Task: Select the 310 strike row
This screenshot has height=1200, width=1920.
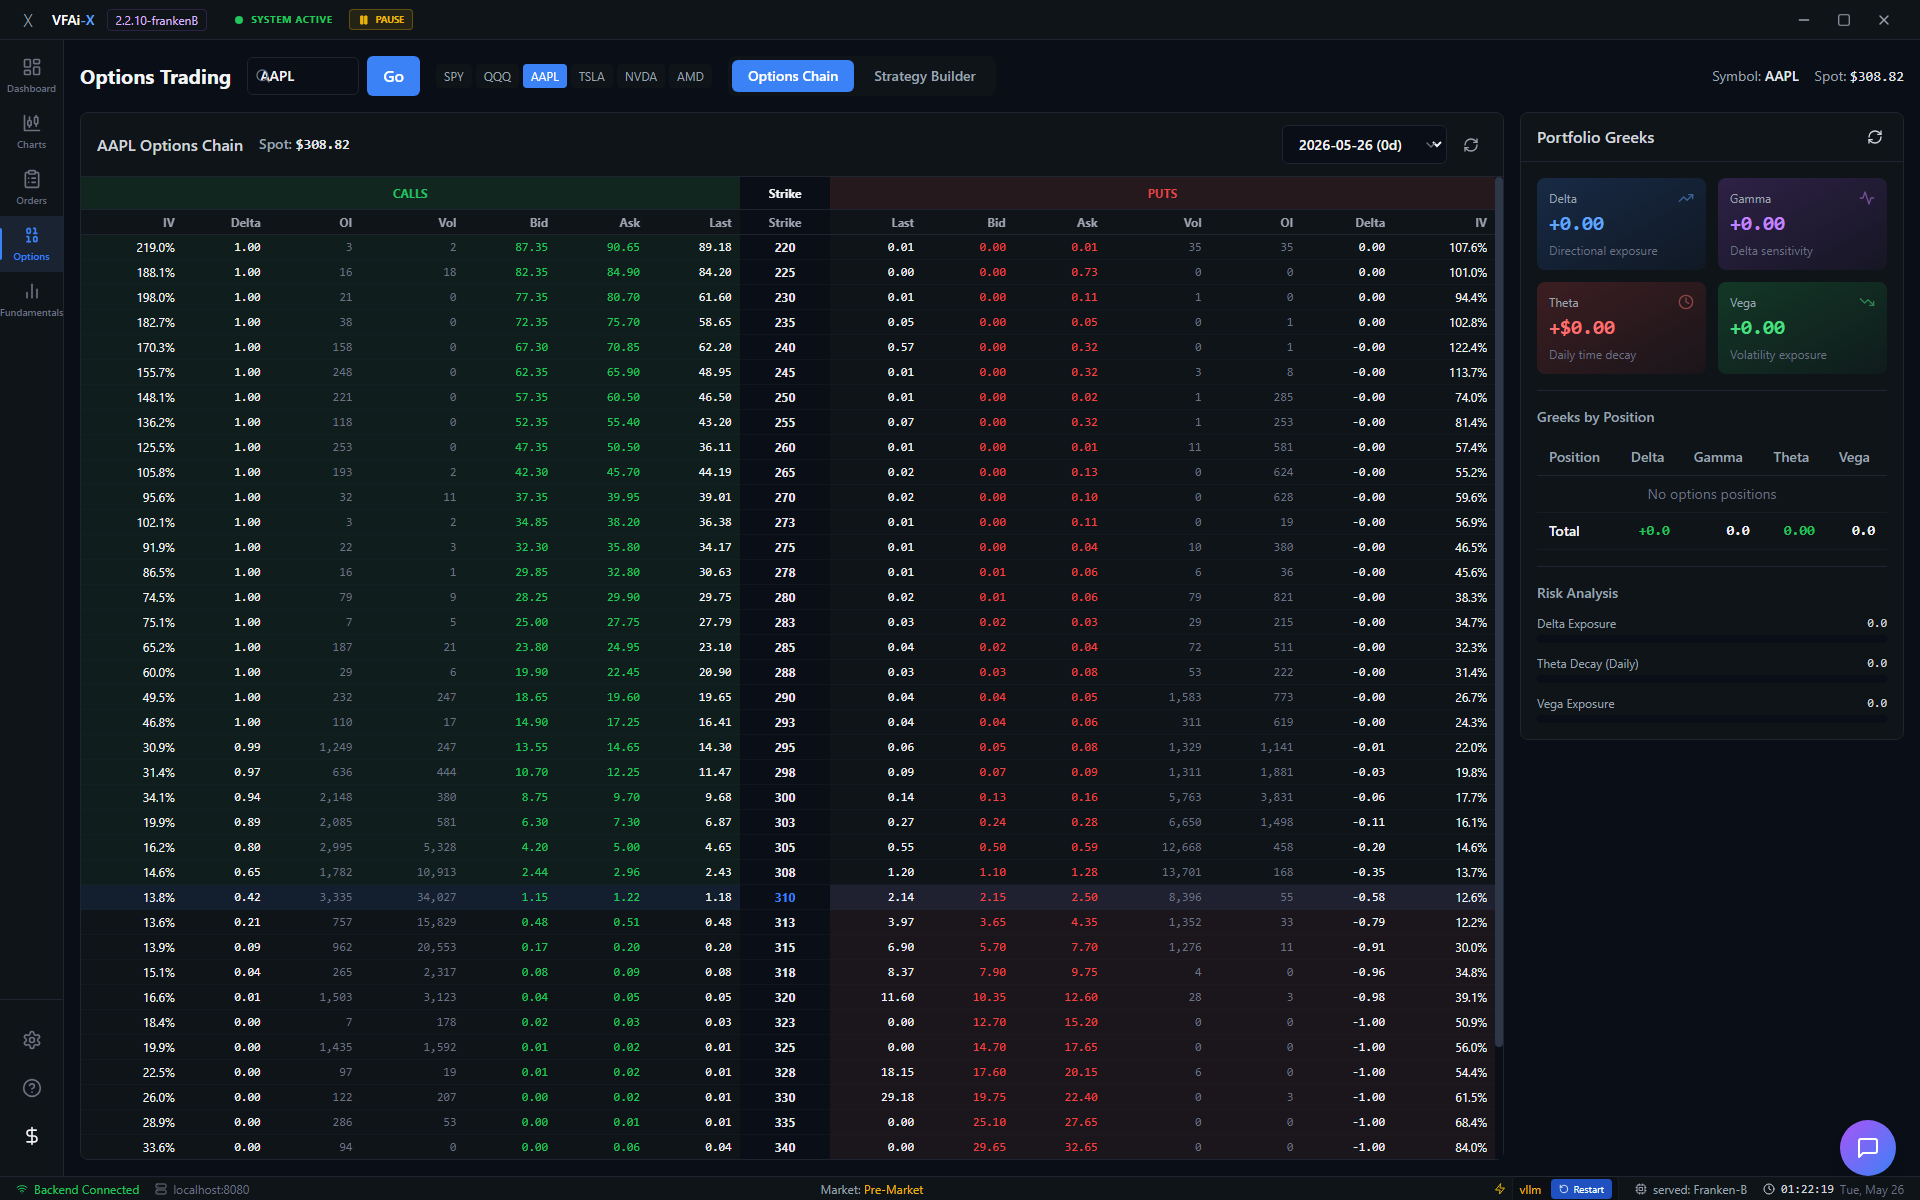Action: click(x=788, y=897)
